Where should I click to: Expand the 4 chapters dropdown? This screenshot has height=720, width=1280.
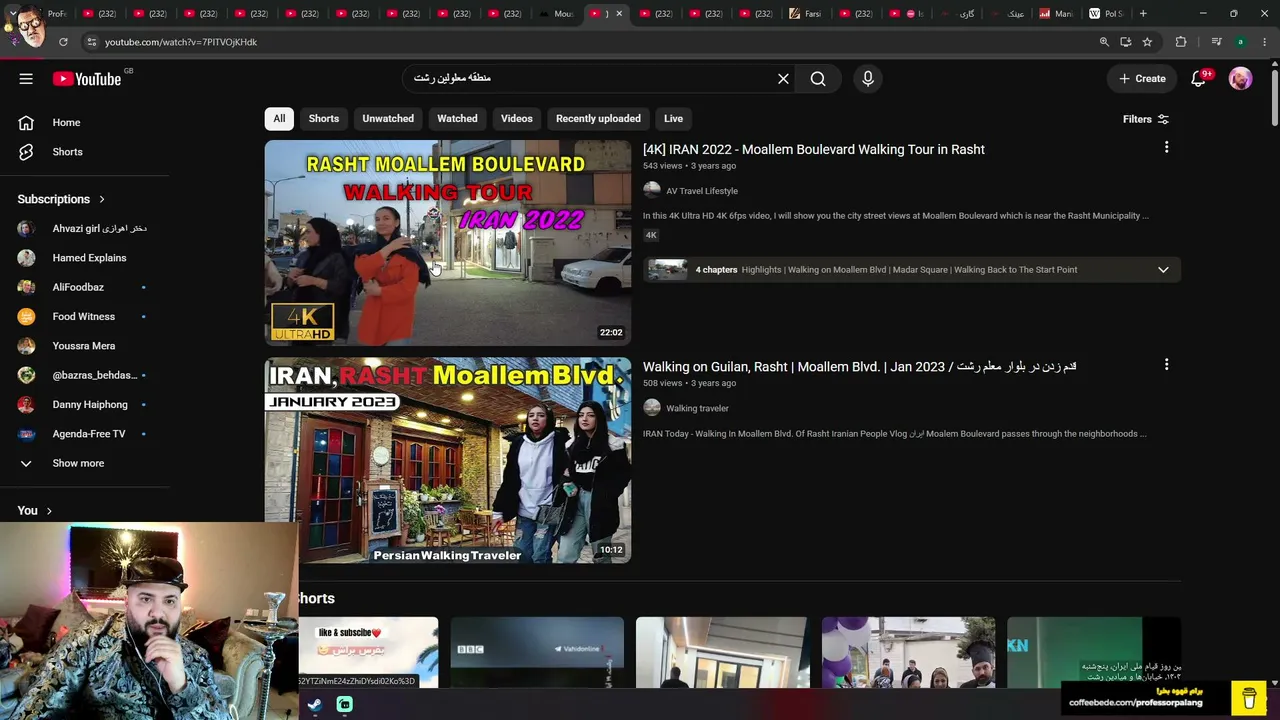click(x=1163, y=270)
